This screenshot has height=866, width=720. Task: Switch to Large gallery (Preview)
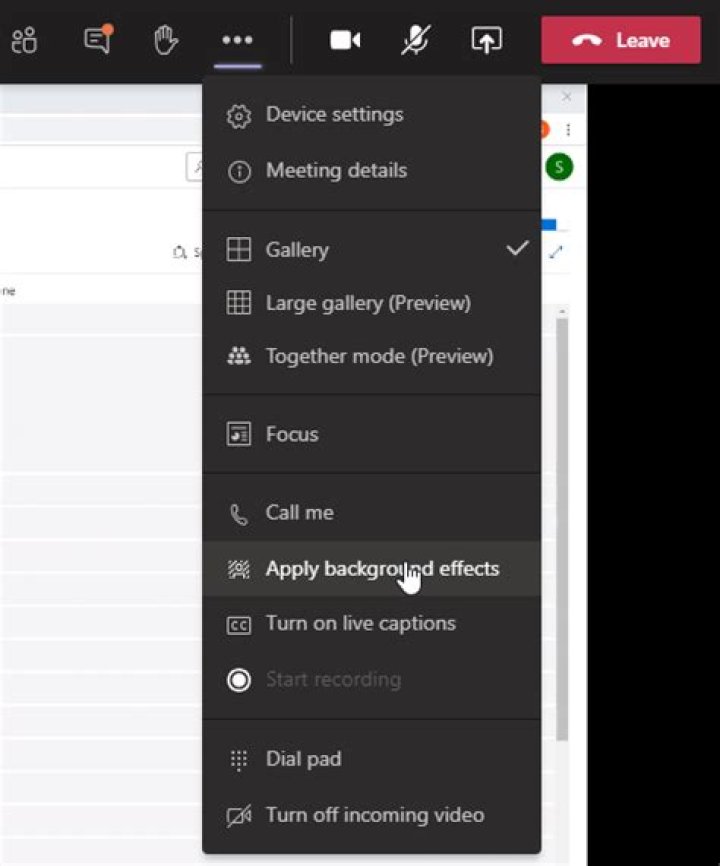[x=371, y=303]
